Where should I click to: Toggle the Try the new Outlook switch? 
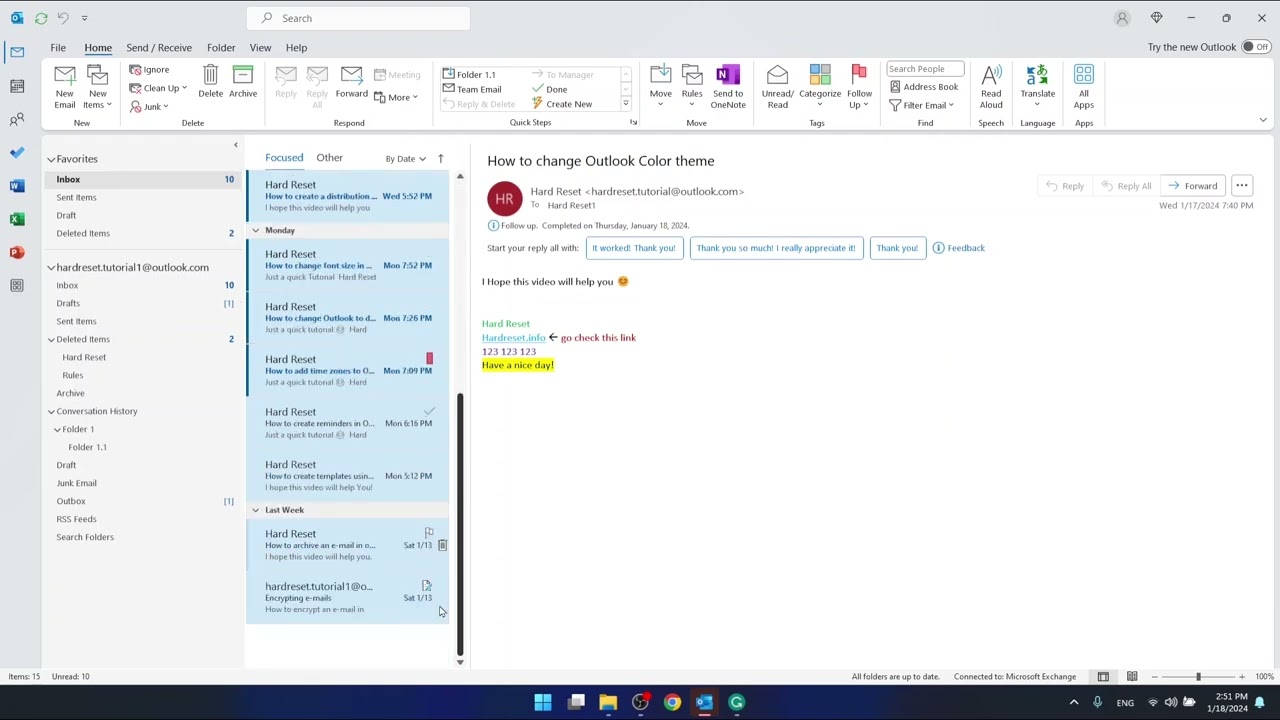(x=1255, y=47)
